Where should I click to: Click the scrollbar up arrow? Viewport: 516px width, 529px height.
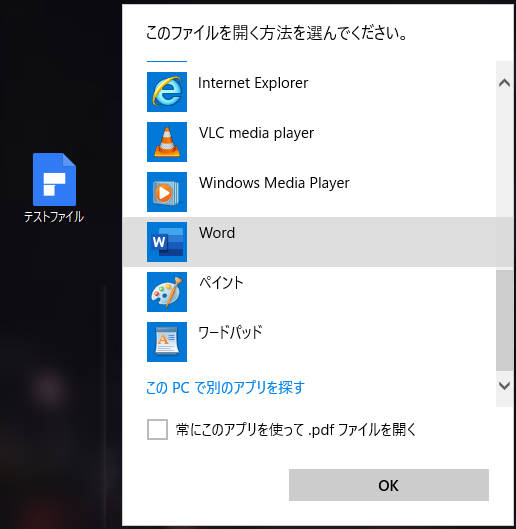coord(505,83)
